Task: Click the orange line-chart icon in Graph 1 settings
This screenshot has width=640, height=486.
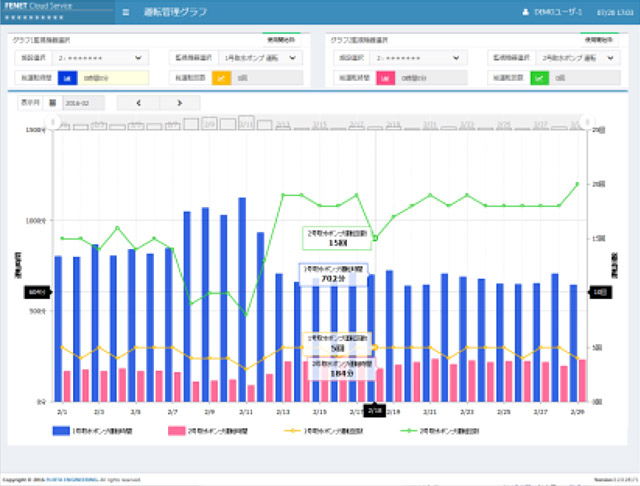Action: pyautogui.click(x=222, y=78)
